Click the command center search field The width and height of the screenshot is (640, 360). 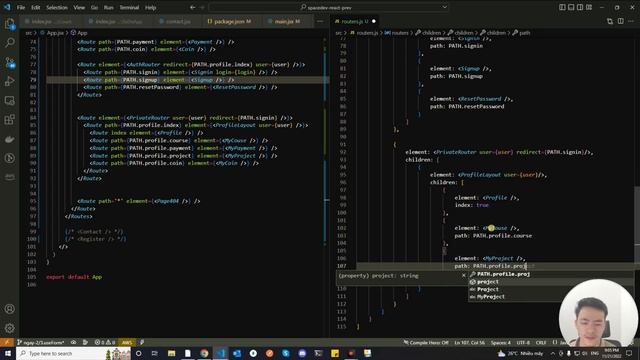[x=329, y=7]
